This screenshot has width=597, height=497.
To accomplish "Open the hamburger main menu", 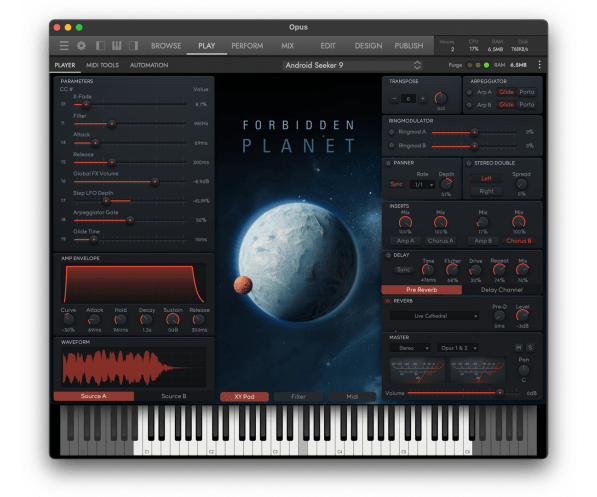I will (x=64, y=46).
